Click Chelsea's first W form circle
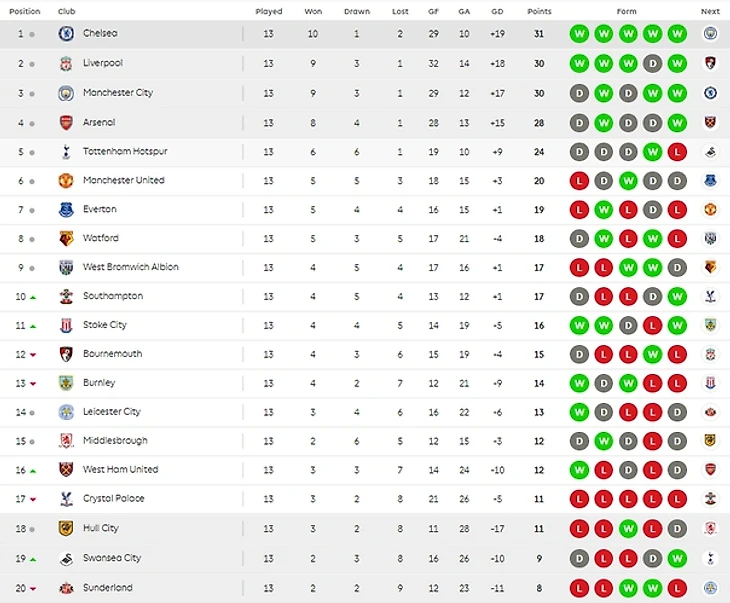 (578, 34)
